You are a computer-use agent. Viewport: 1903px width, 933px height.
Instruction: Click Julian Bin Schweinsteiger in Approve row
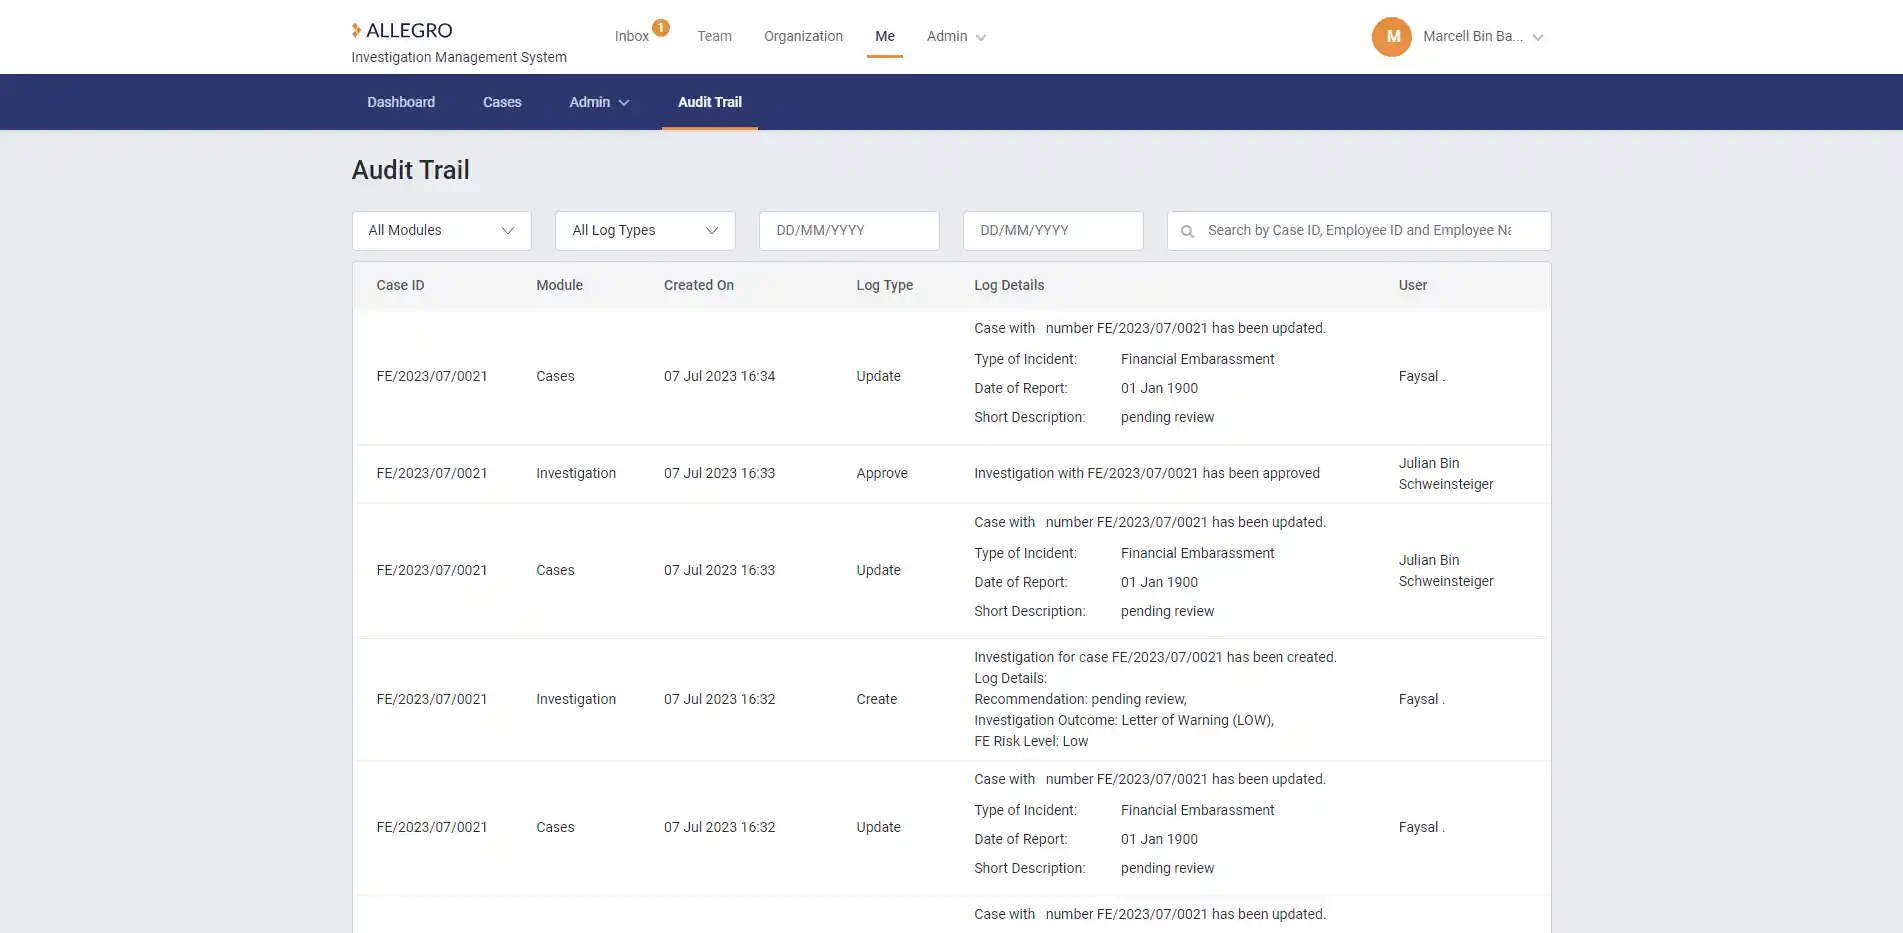click(1446, 473)
